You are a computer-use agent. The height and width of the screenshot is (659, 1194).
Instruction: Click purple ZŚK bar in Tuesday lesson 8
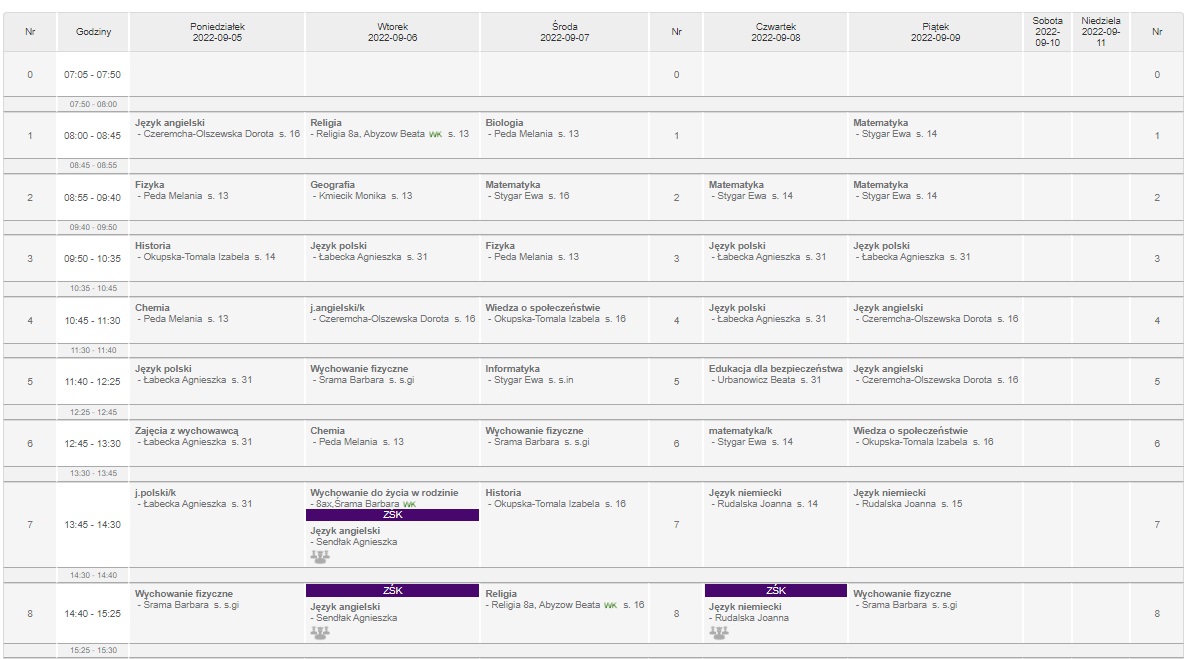pos(392,590)
